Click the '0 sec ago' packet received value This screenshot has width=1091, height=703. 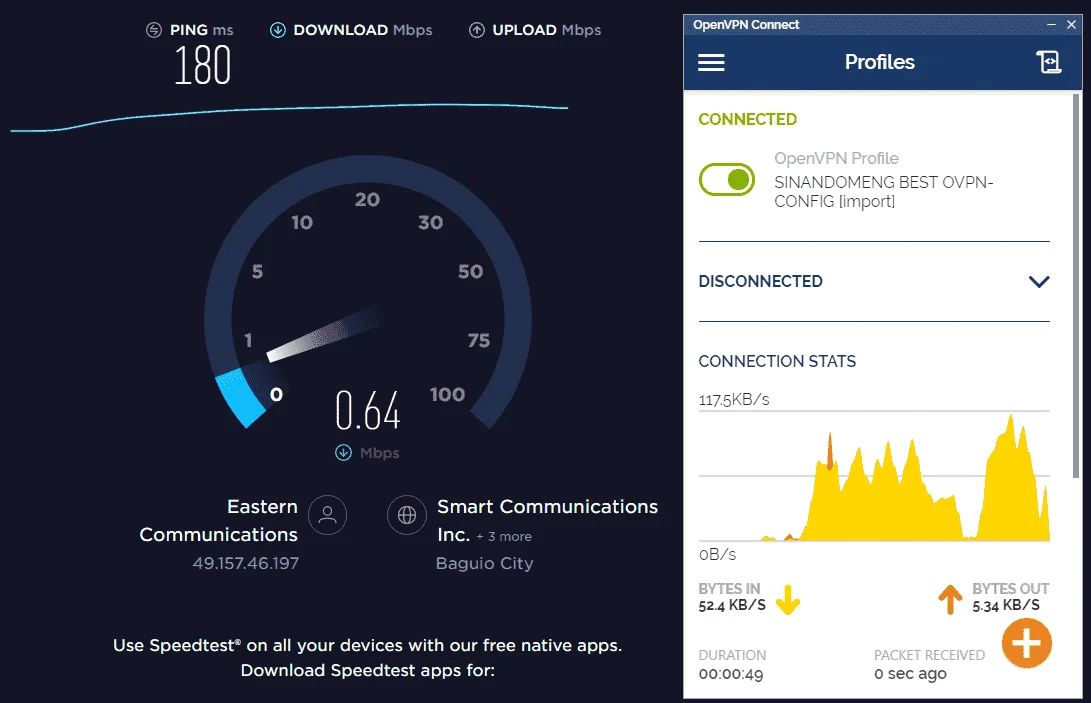coord(910,674)
